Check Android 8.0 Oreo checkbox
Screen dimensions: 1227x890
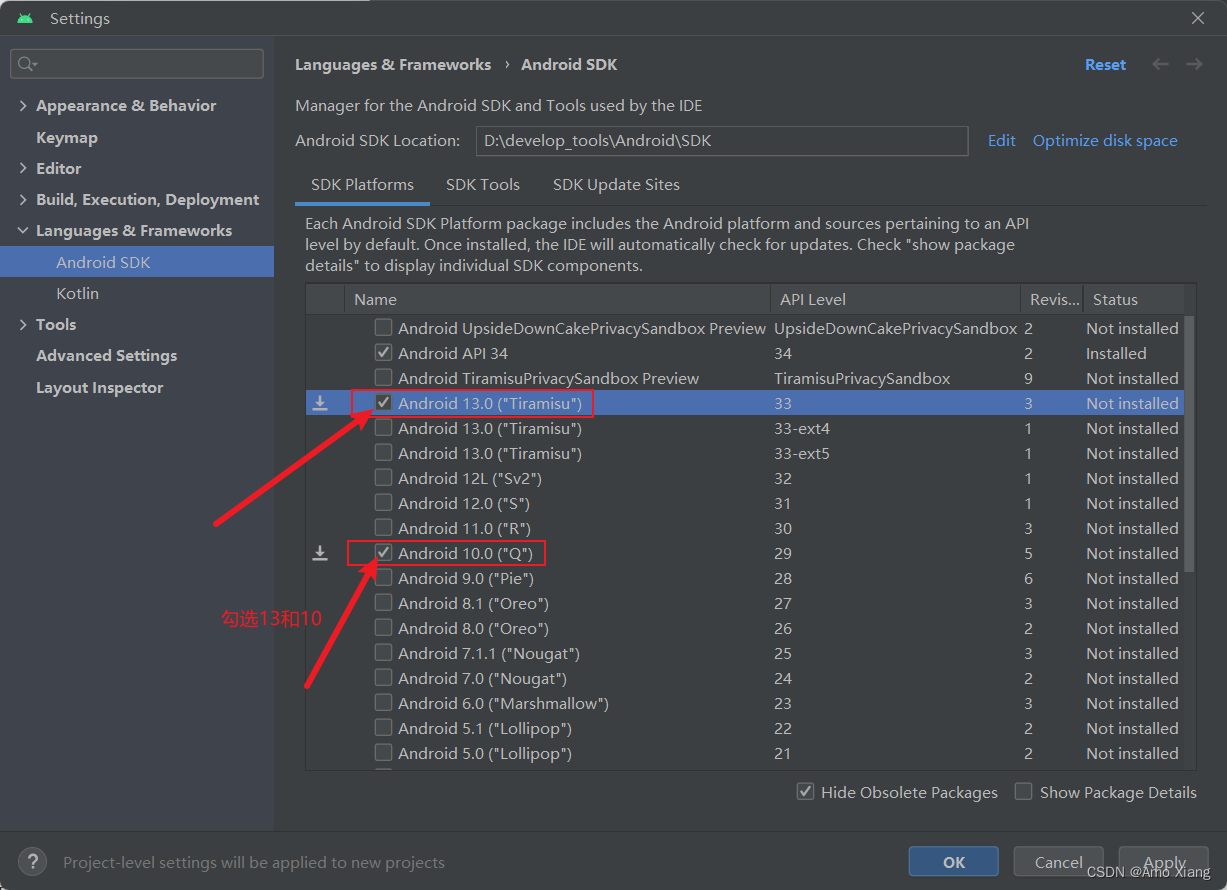pyautogui.click(x=383, y=628)
